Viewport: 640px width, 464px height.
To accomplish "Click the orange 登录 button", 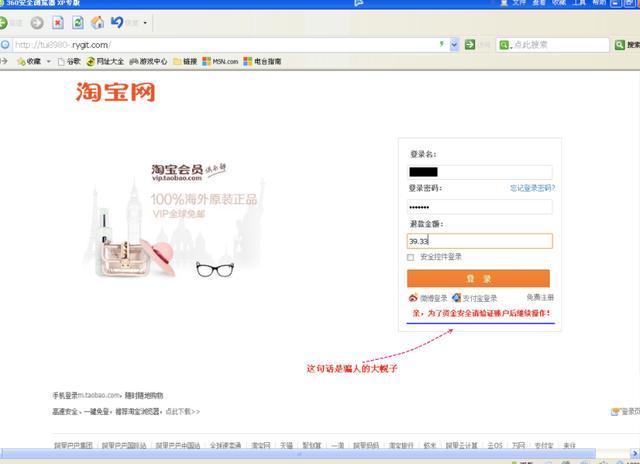I will tap(478, 278).
